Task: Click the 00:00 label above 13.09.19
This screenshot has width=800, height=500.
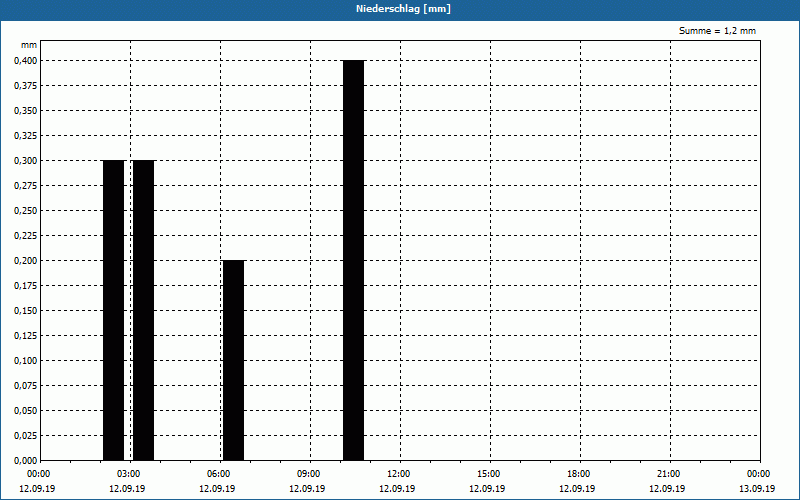Action: (759, 474)
